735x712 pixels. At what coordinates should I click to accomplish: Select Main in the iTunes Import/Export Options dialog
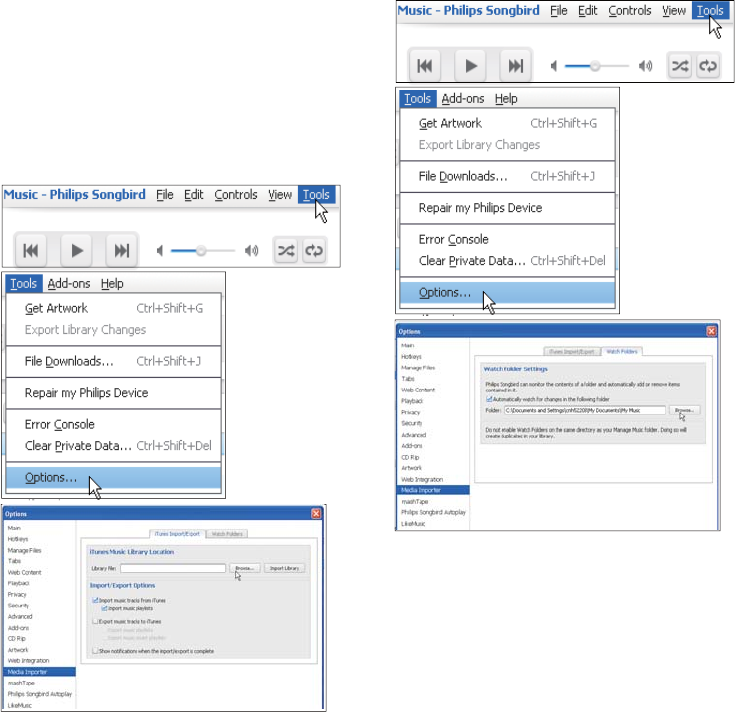(14, 528)
